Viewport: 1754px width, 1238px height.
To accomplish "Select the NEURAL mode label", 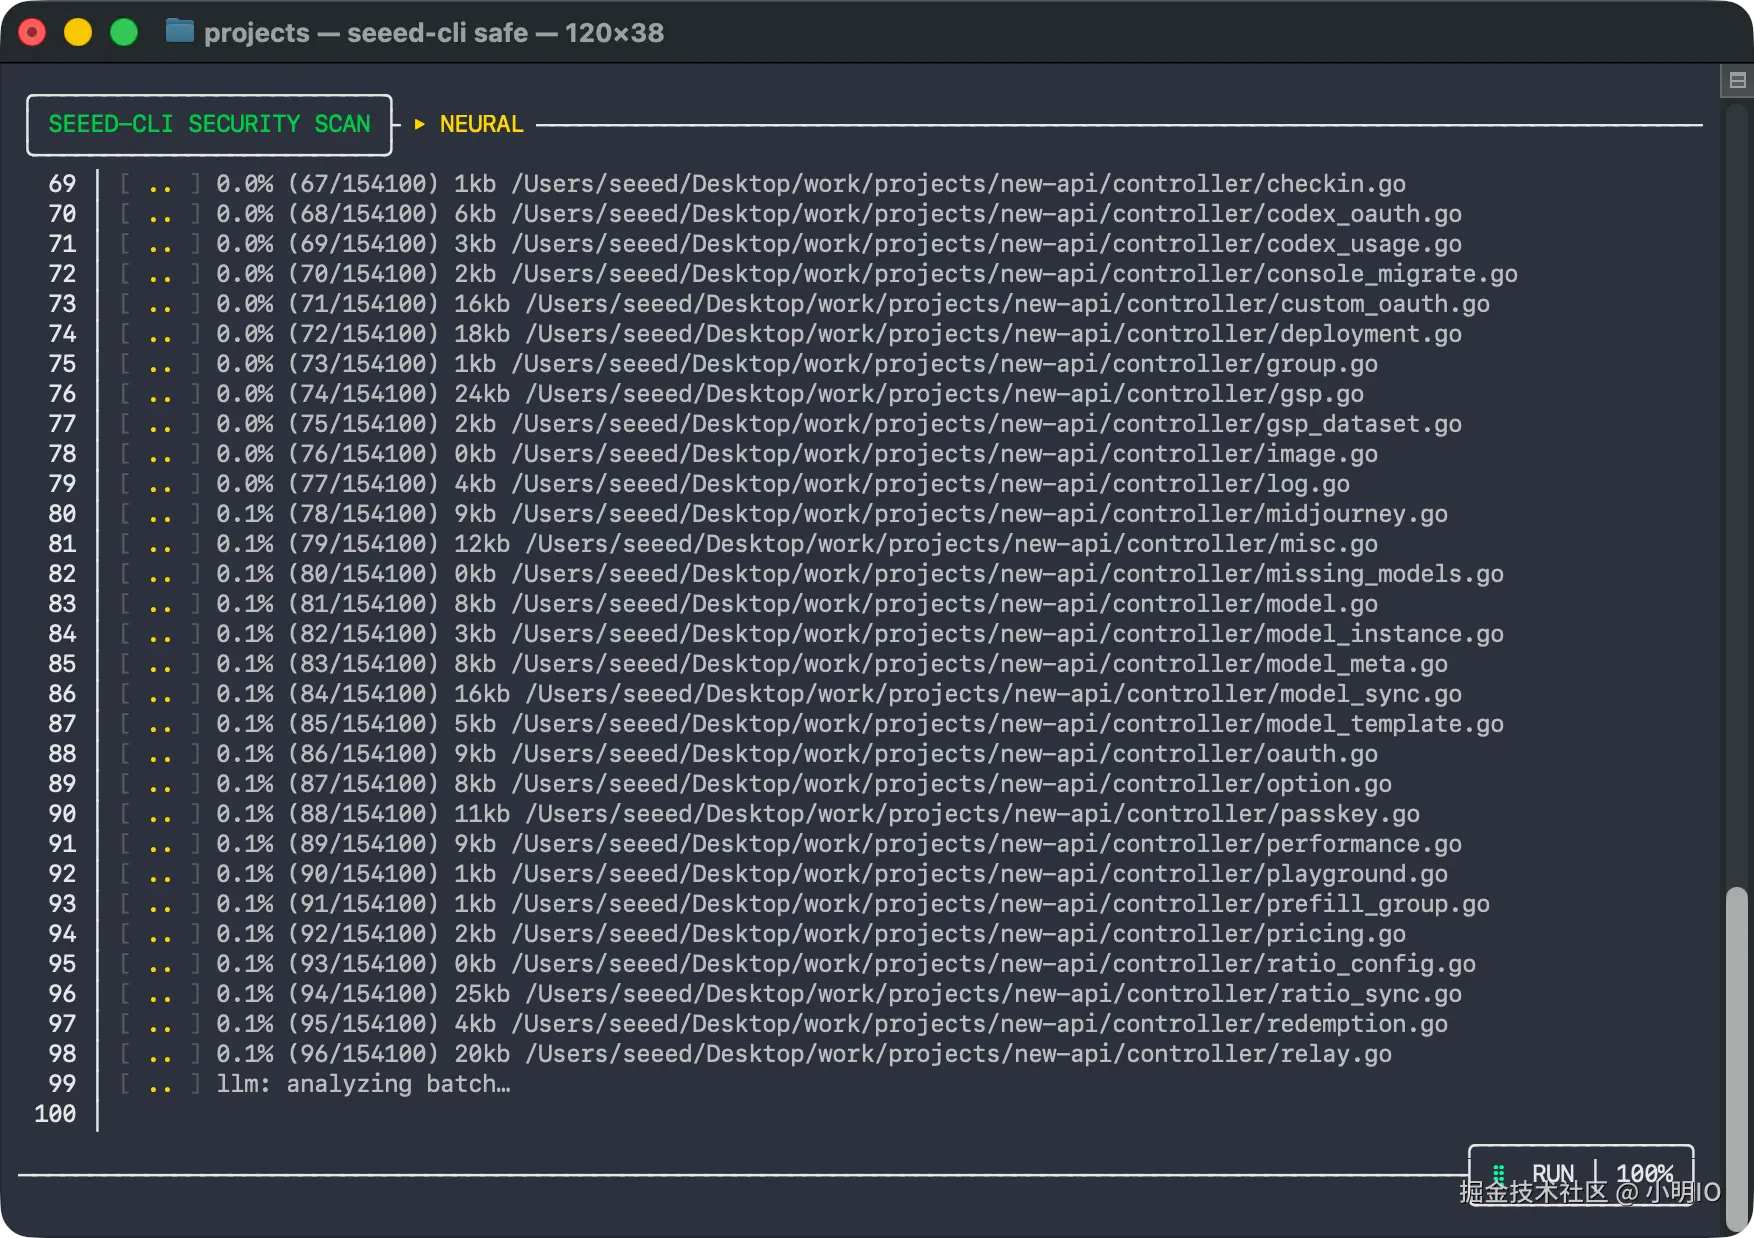I will (x=481, y=124).
